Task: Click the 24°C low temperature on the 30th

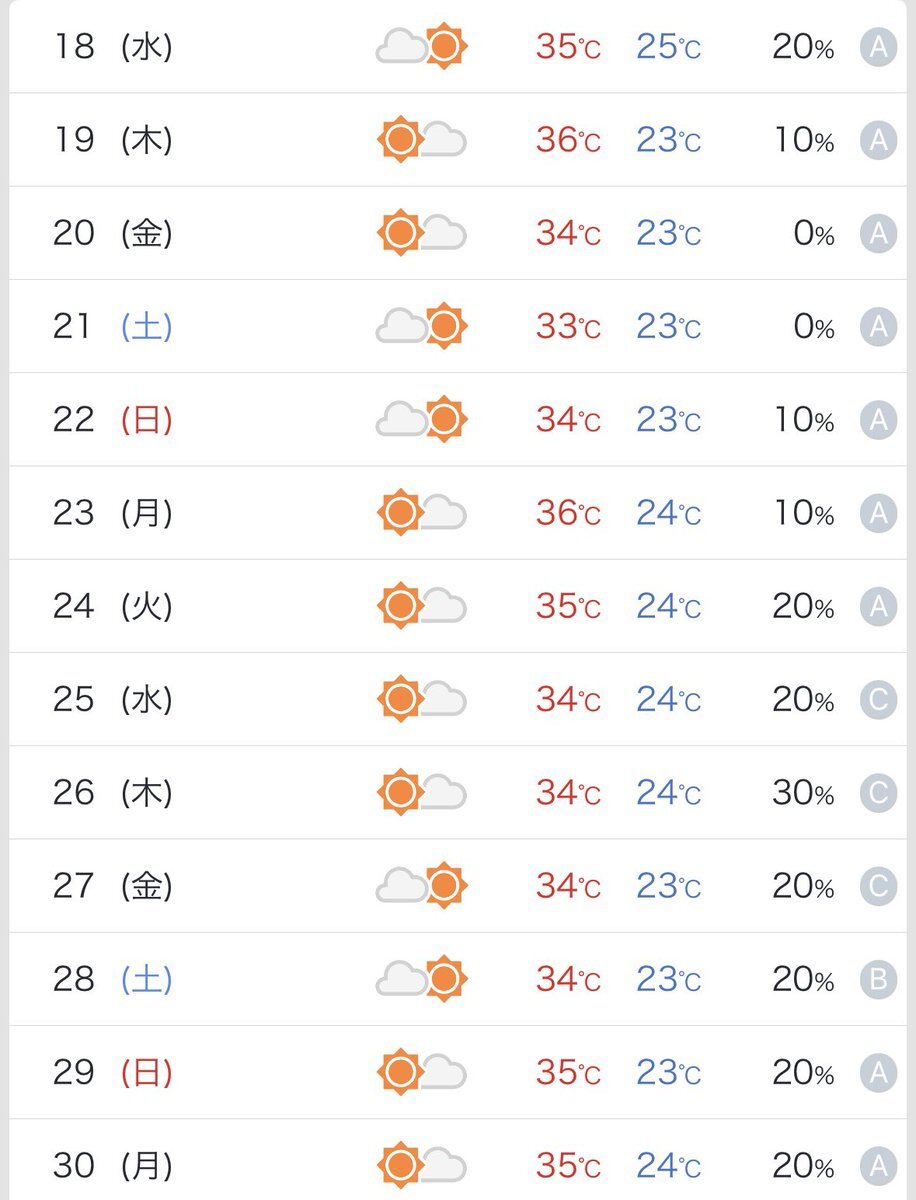Action: [669, 1166]
